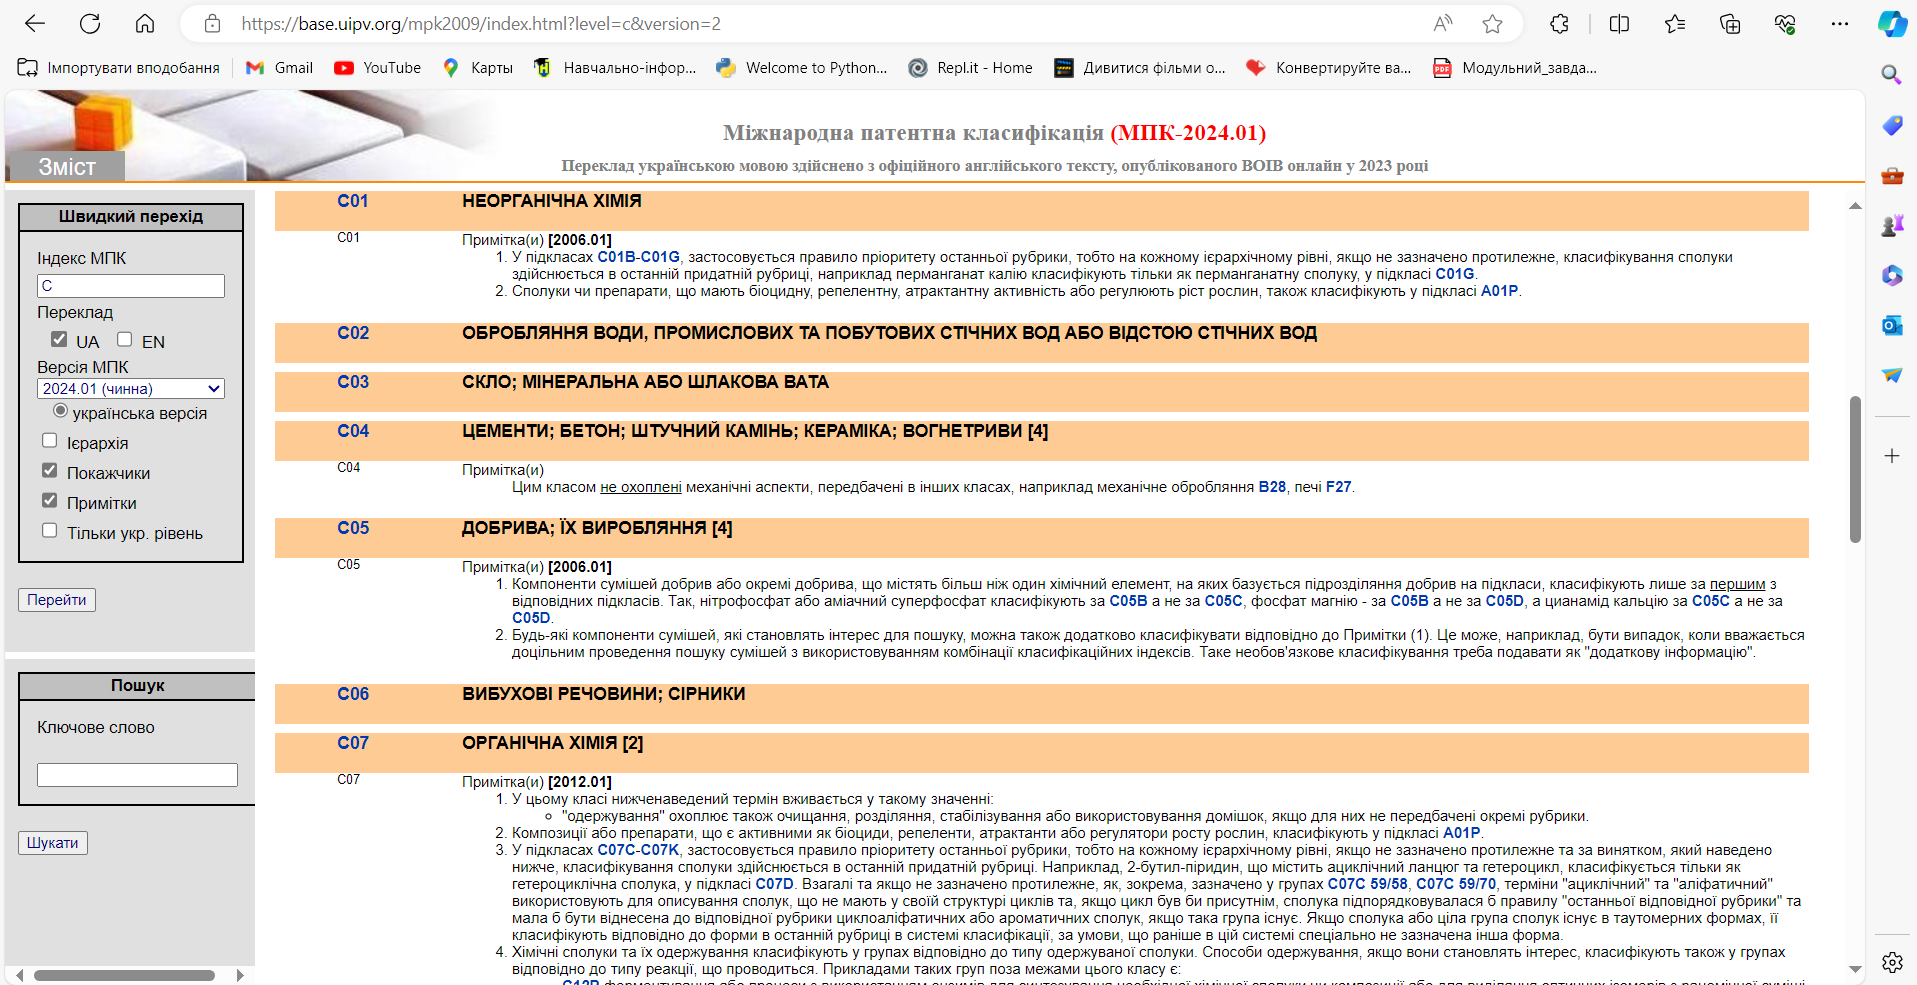The width and height of the screenshot is (1917, 985).
Task: Open browser essentials heart icon
Action: click(x=1785, y=24)
